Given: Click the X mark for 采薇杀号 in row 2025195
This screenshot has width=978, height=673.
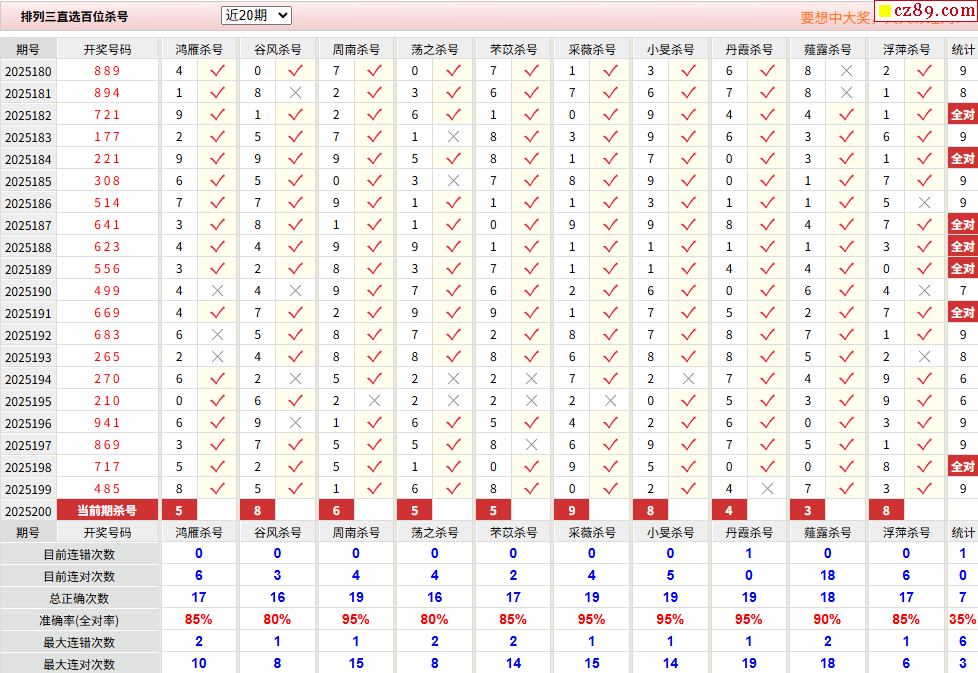Looking at the screenshot, I should [610, 401].
